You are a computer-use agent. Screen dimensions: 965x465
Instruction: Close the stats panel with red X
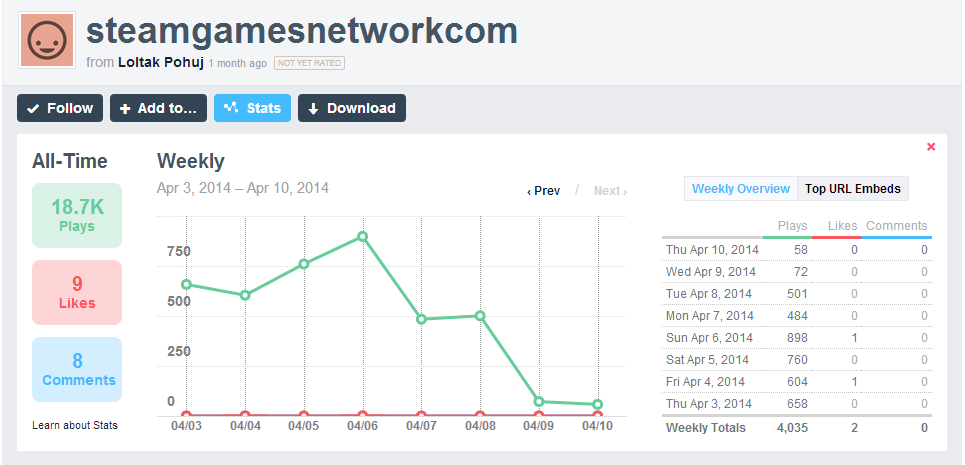931,146
